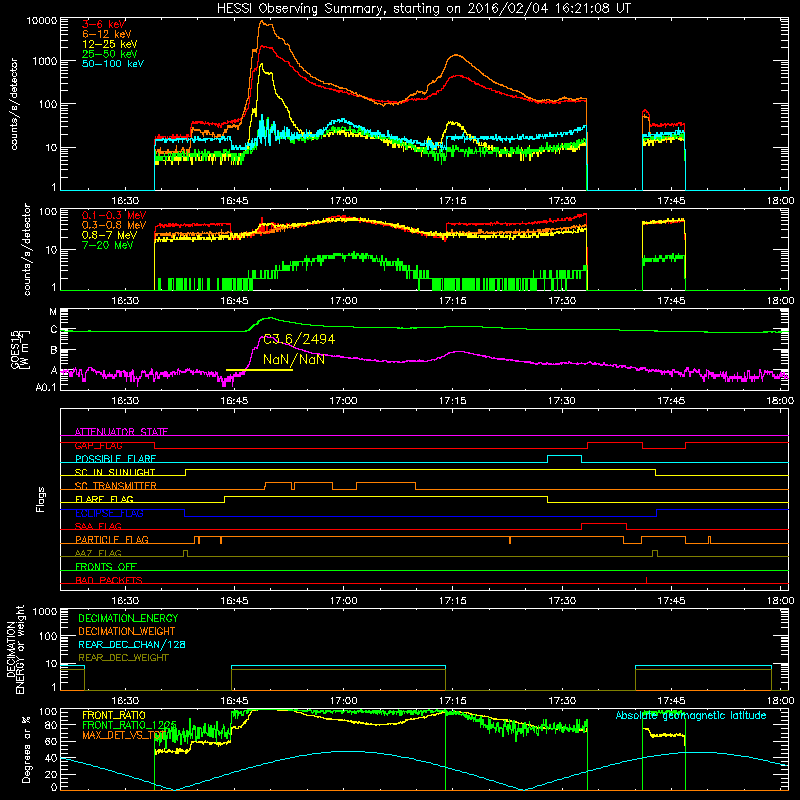800x800 pixels.
Task: Select the 12-25 keV legend label
Action: 110,44
